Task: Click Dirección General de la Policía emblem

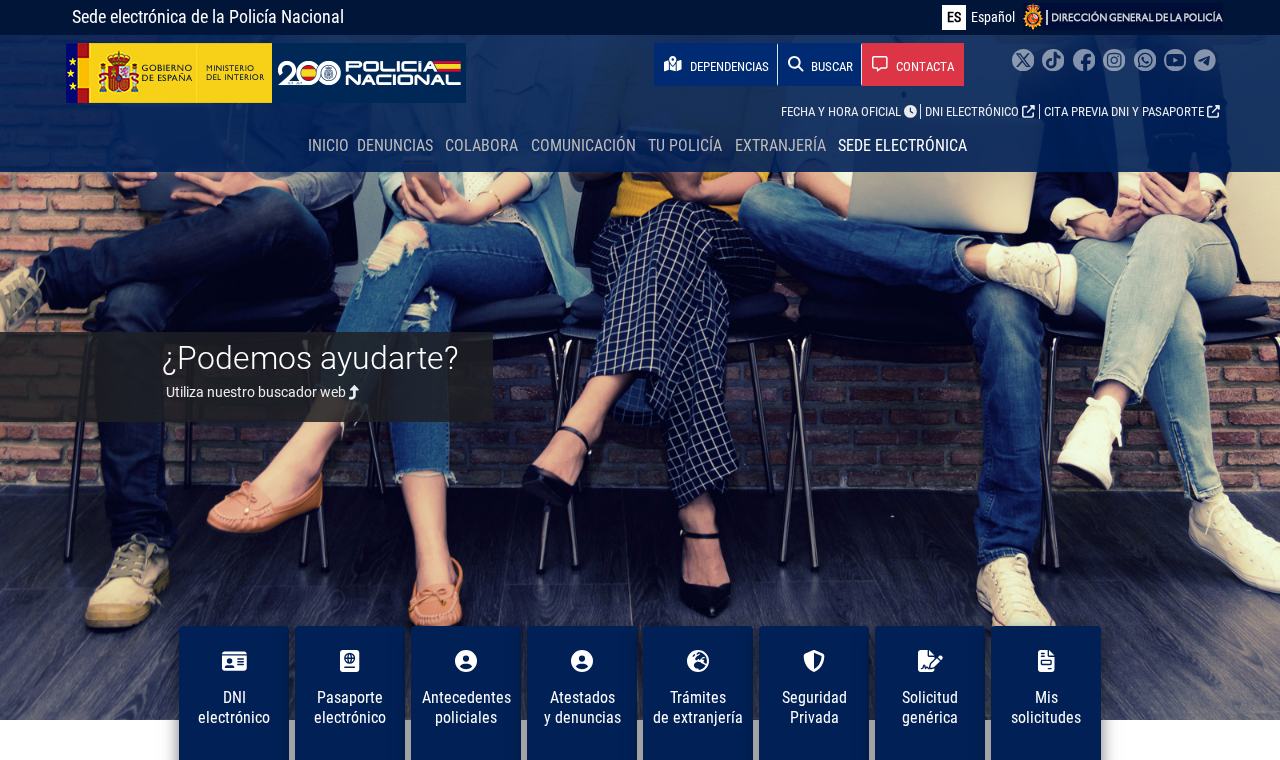Action: pyautogui.click(x=1122, y=17)
